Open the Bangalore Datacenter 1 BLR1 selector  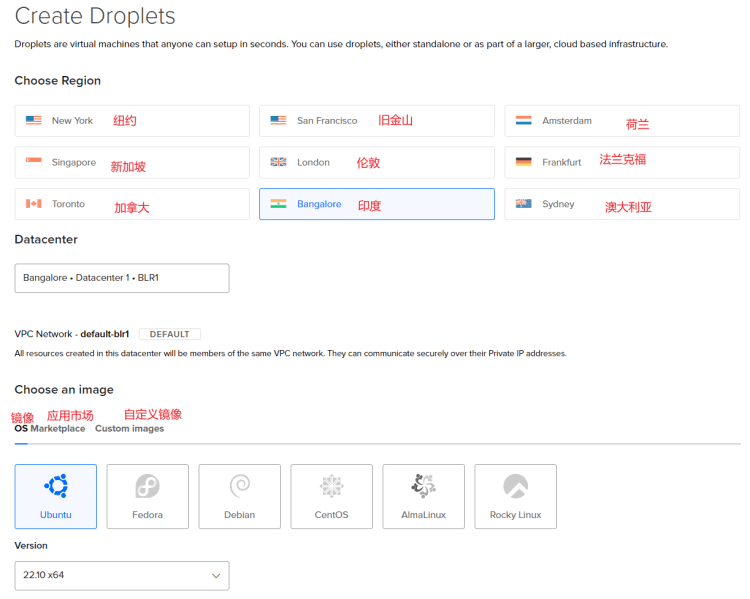click(x=122, y=278)
